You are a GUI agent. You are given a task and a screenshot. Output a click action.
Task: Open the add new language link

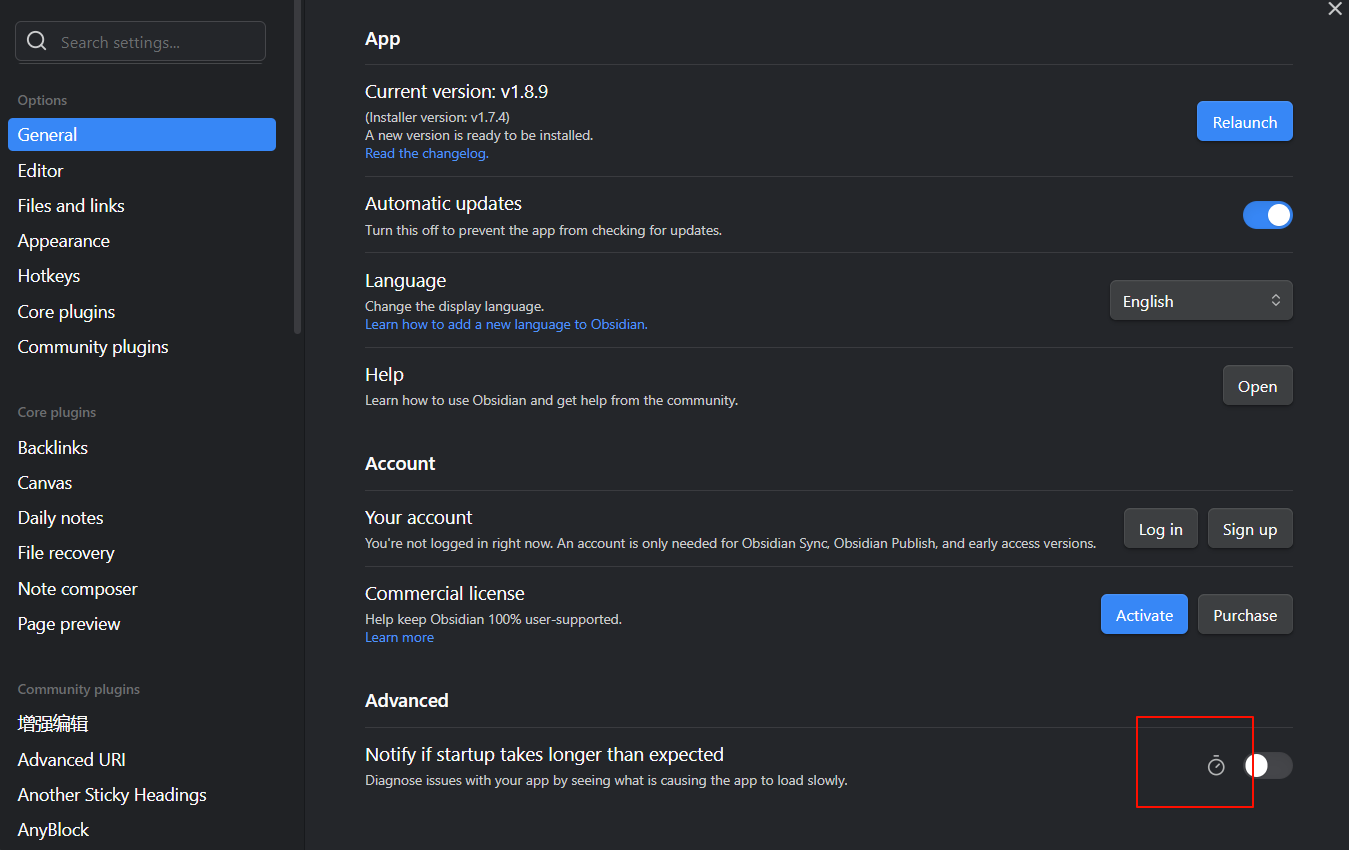click(x=506, y=325)
